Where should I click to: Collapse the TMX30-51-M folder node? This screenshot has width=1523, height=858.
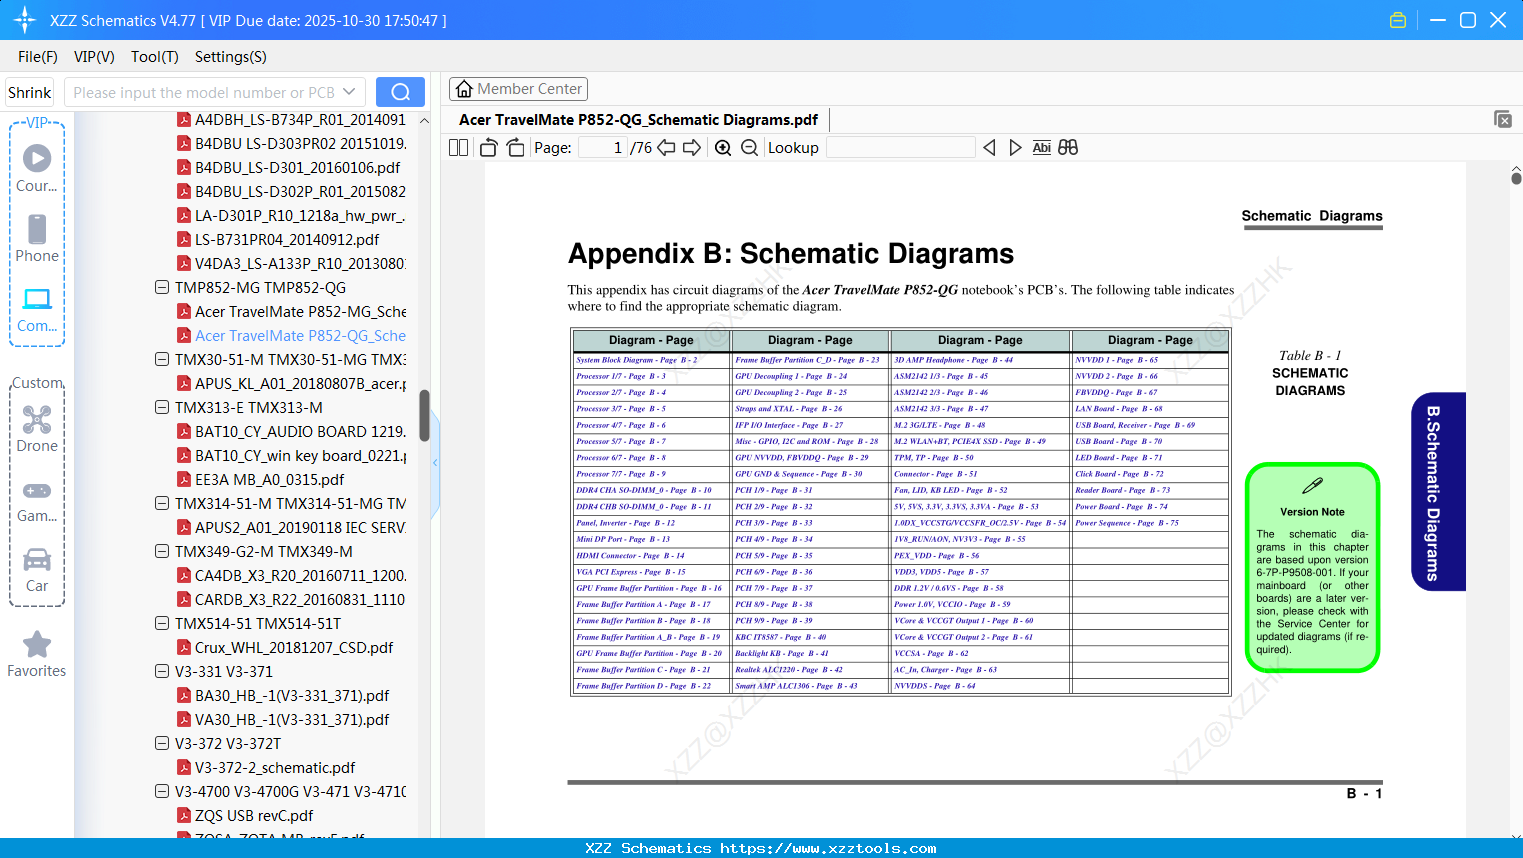coord(162,360)
